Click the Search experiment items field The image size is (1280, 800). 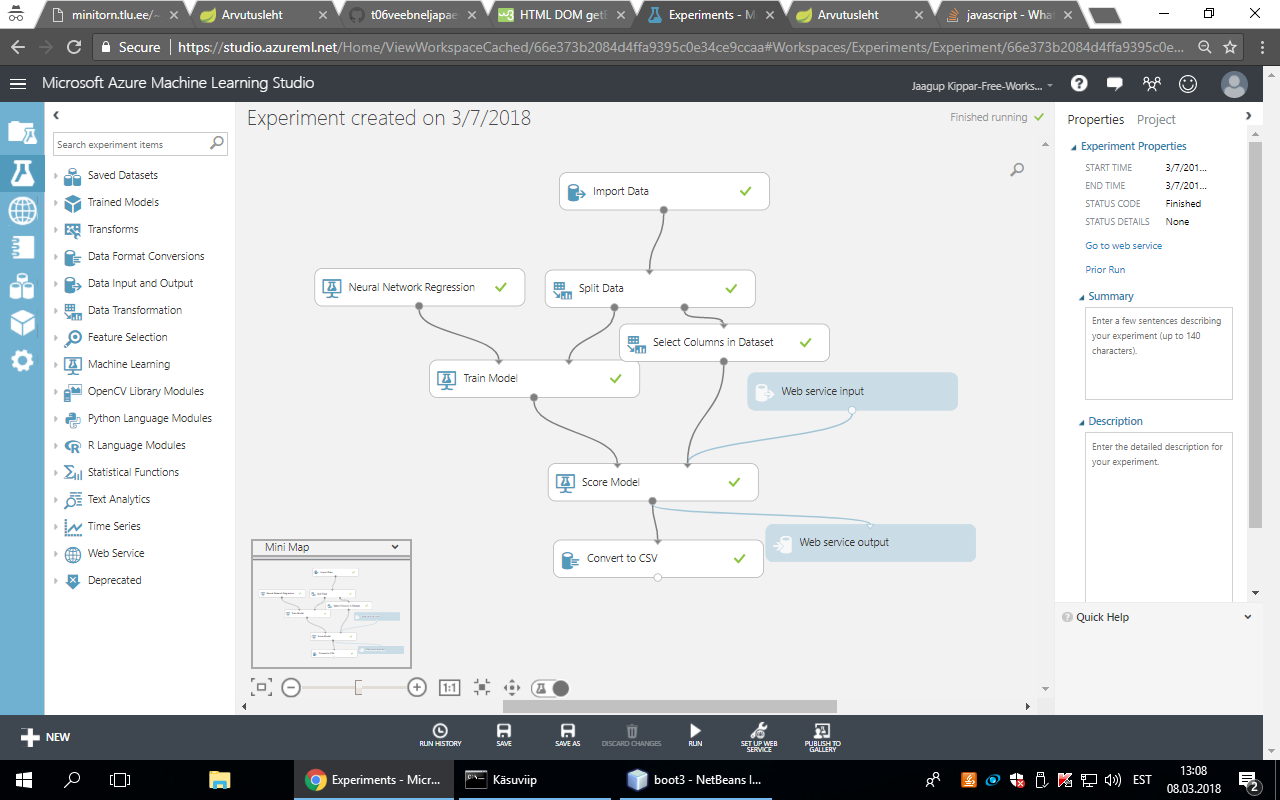pyautogui.click(x=140, y=144)
